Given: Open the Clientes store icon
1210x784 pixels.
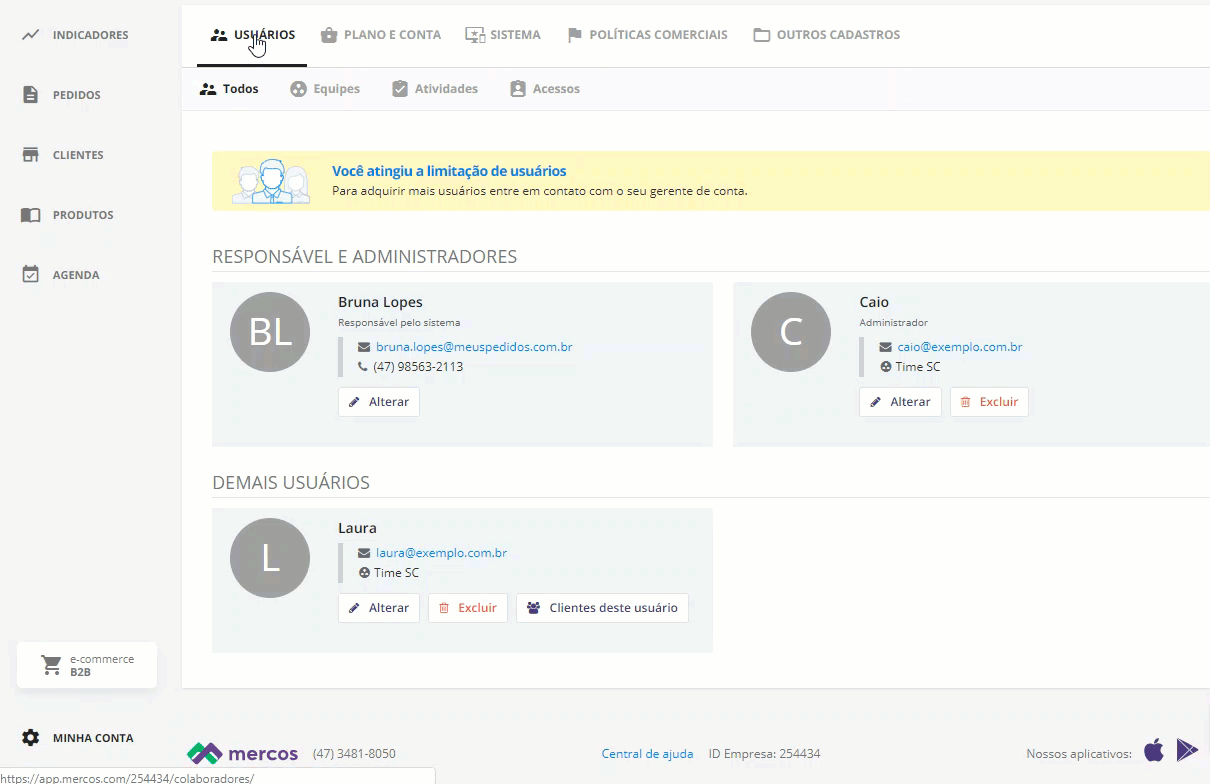Looking at the screenshot, I should (x=31, y=155).
